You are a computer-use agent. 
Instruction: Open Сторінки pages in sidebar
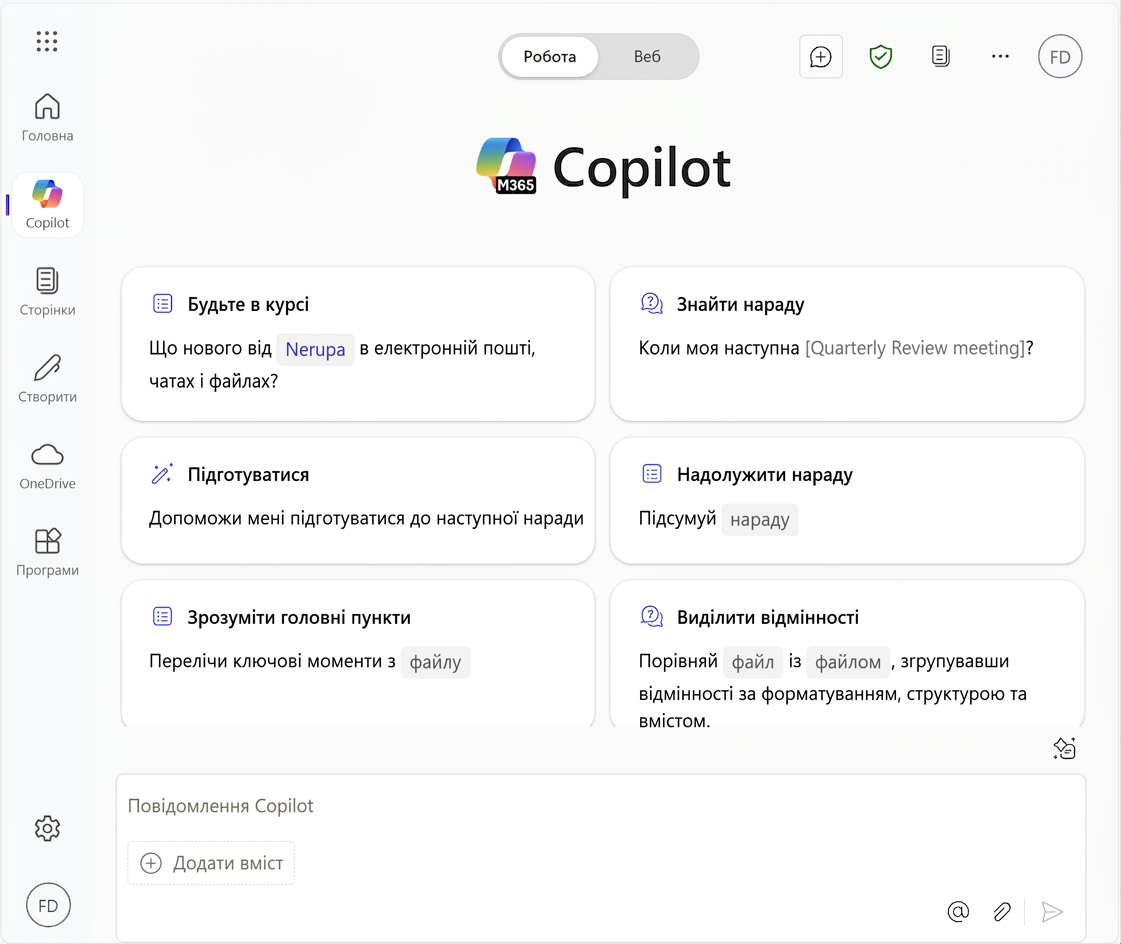click(47, 292)
